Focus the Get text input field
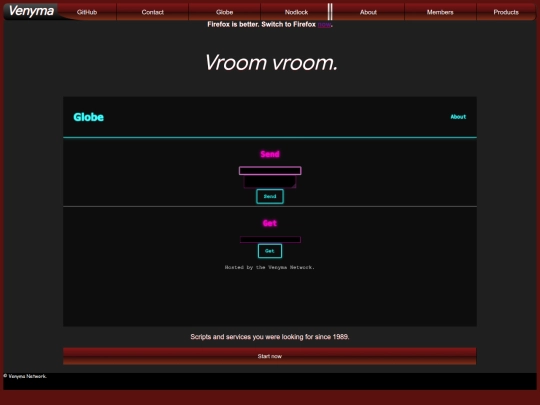Image resolution: width=540 pixels, height=405 pixels. 270,239
